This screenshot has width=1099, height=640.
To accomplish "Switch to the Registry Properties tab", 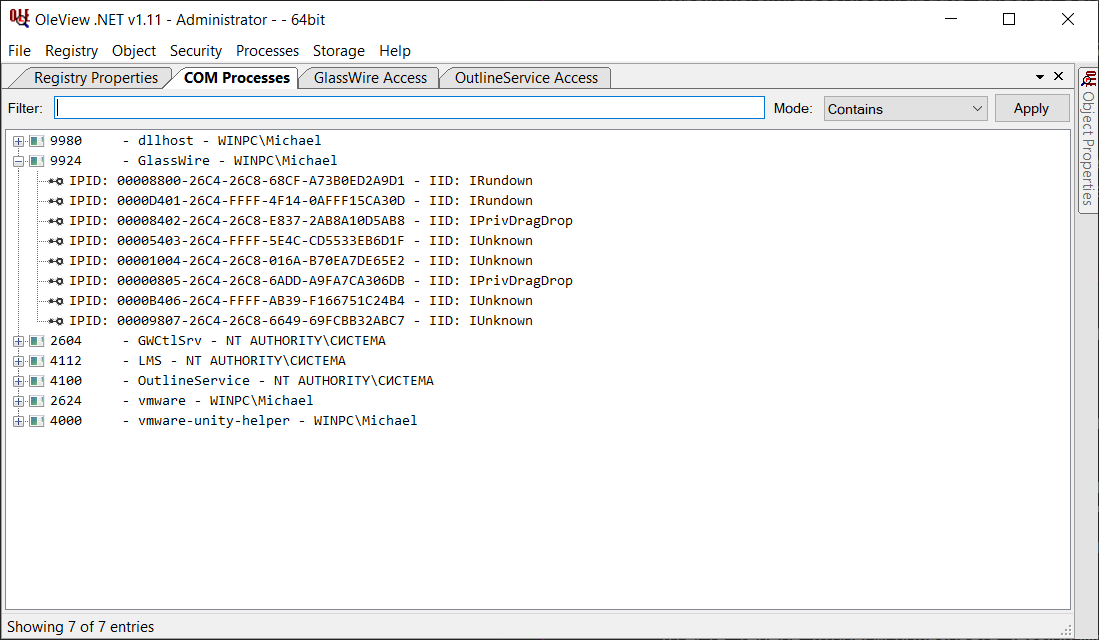I will coord(96,78).
